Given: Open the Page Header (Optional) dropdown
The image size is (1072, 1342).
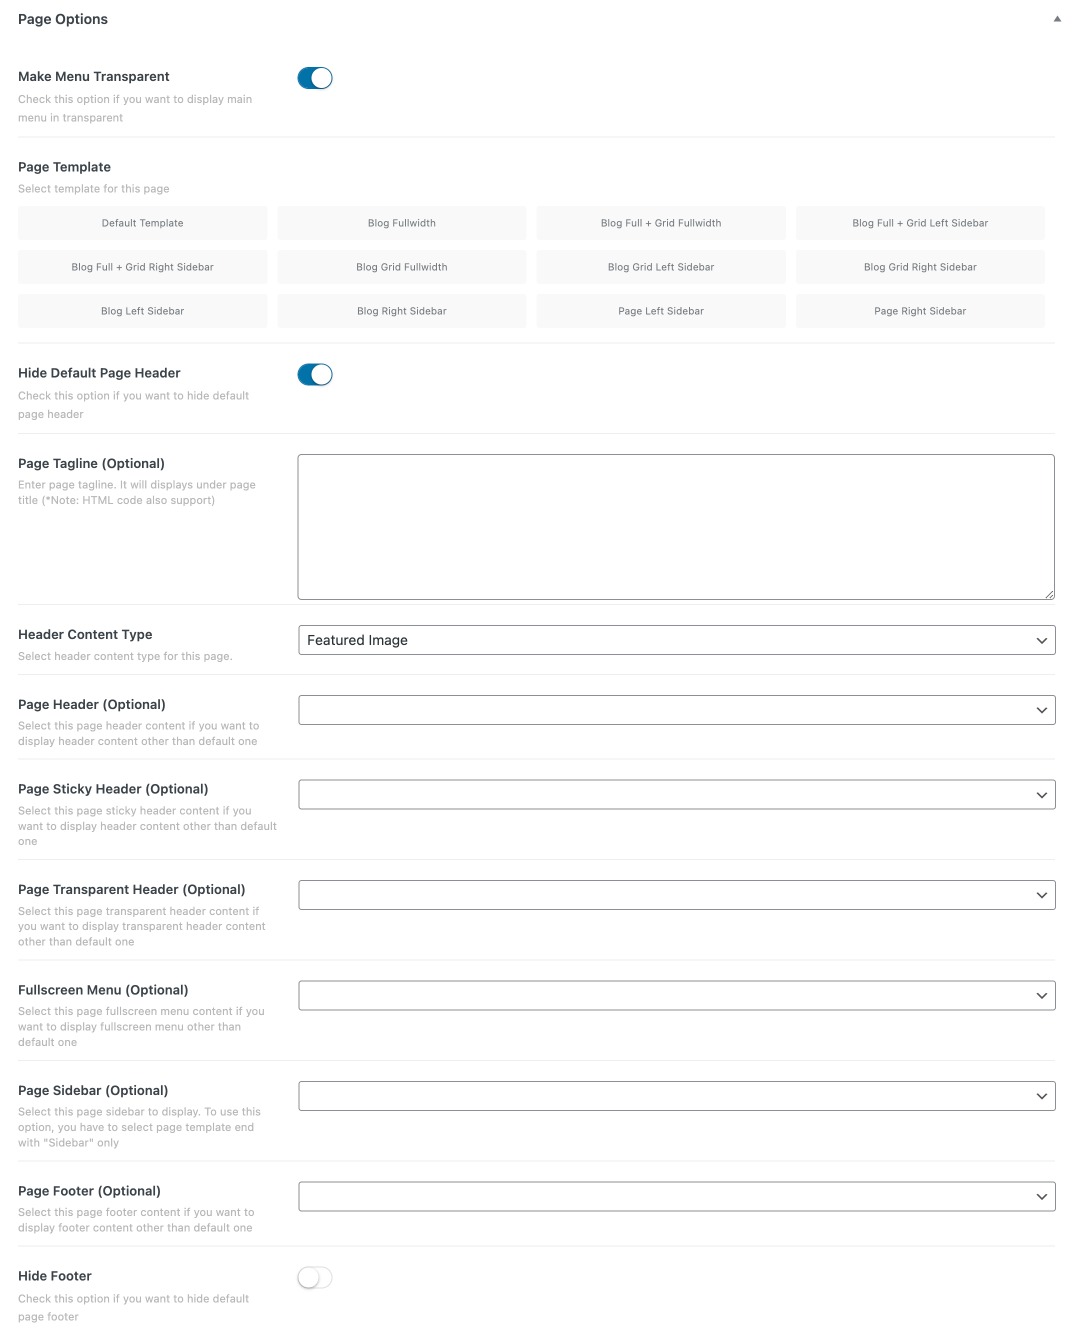Looking at the screenshot, I should (x=676, y=709).
